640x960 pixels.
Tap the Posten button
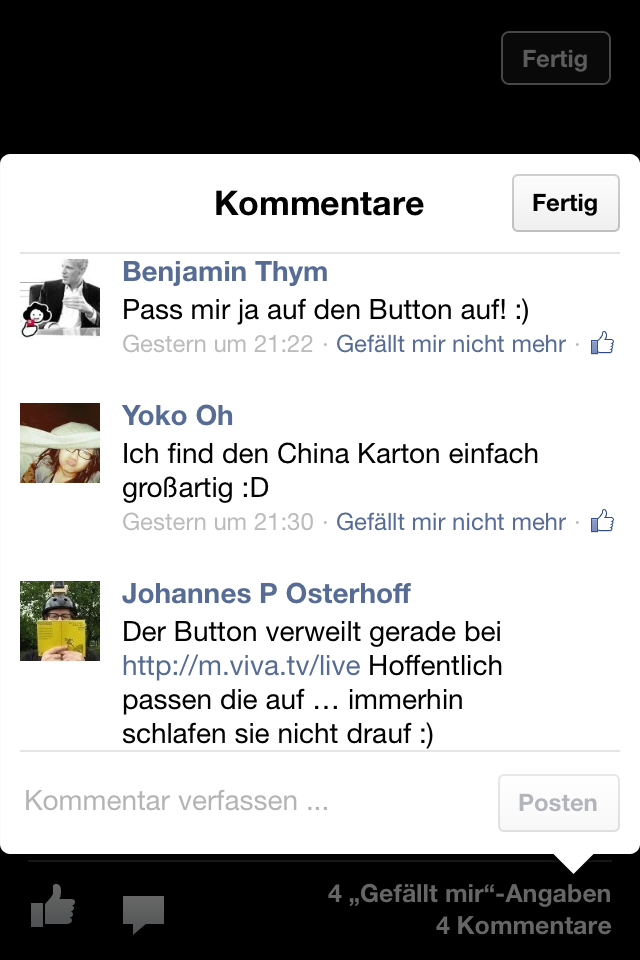click(x=559, y=803)
